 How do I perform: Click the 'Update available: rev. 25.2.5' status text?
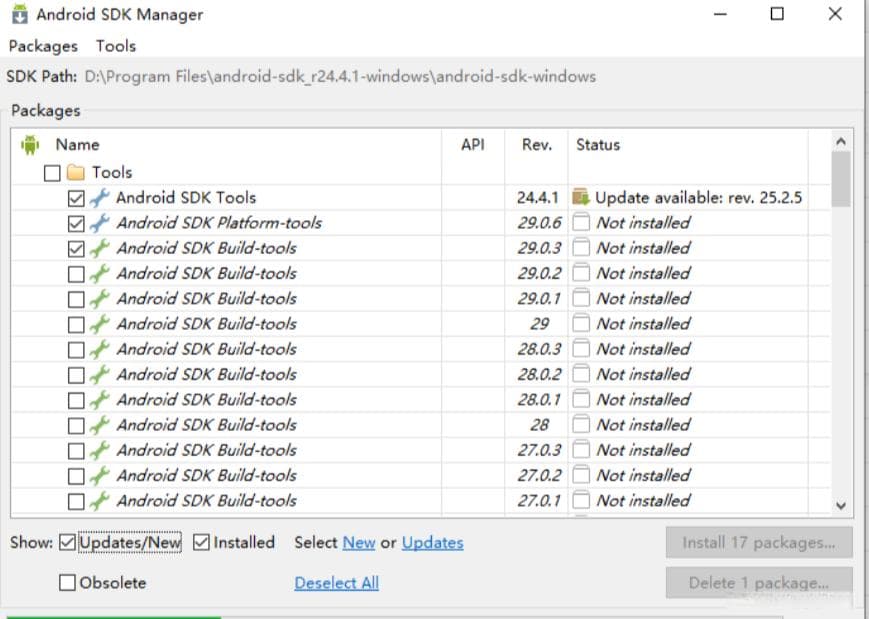click(x=698, y=198)
